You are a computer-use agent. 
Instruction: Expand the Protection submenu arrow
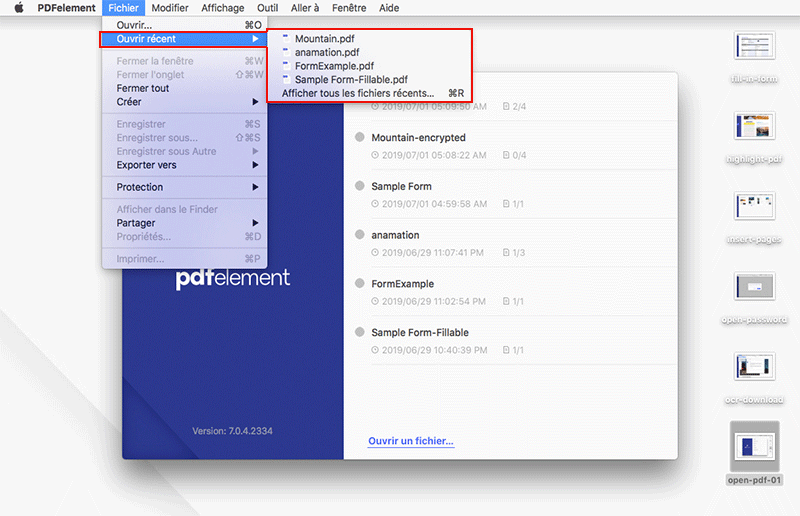(255, 187)
